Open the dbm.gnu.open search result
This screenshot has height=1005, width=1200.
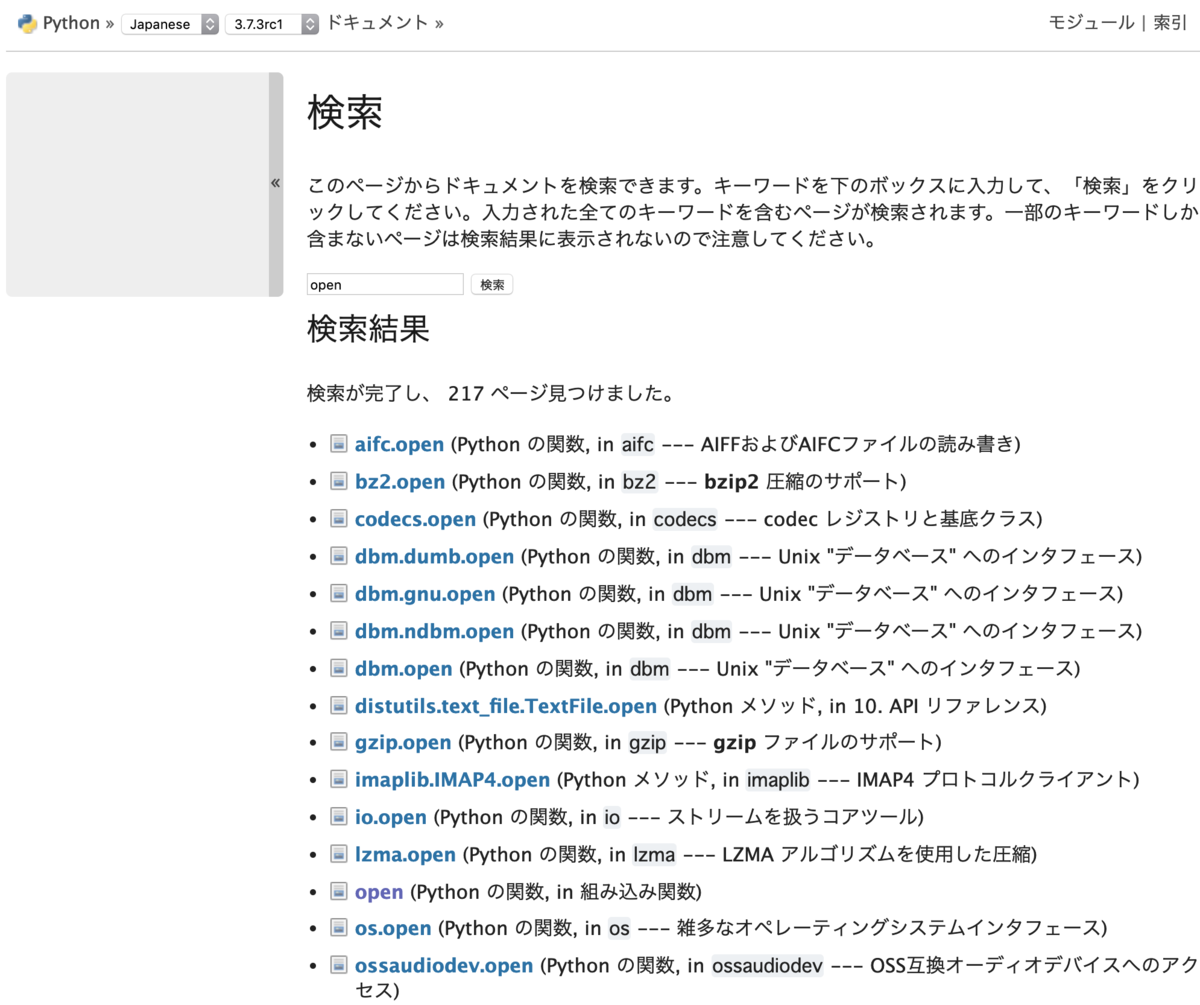coord(425,593)
